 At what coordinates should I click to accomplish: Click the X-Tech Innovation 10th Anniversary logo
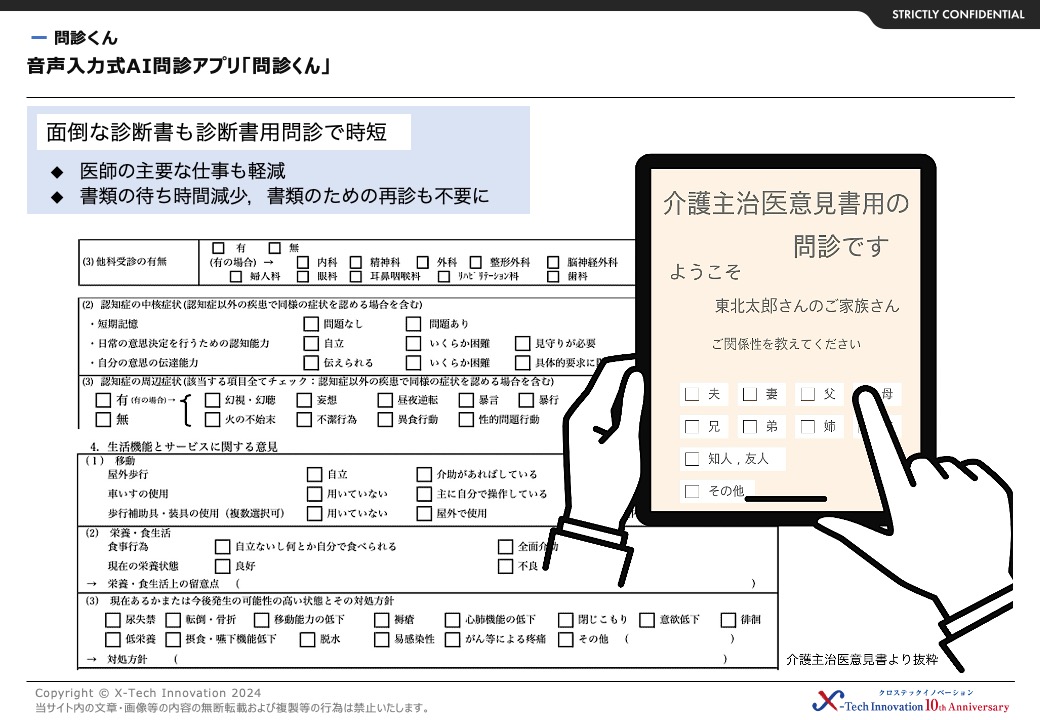tap(911, 701)
